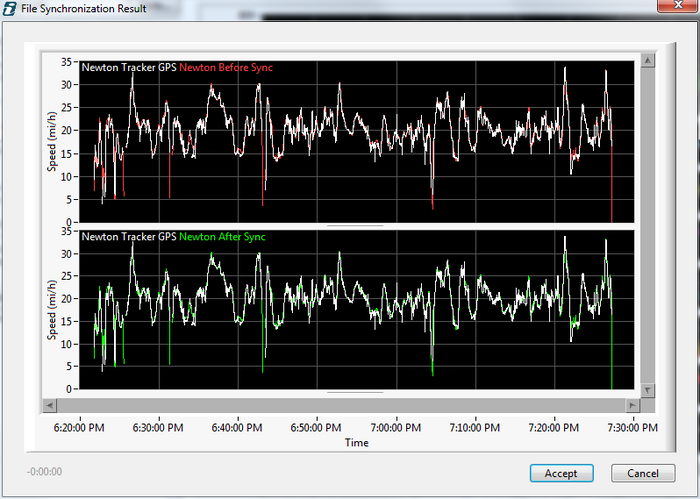Click the 7:00:00 PM time axis label
This screenshot has width=700, height=499.
coord(396,428)
